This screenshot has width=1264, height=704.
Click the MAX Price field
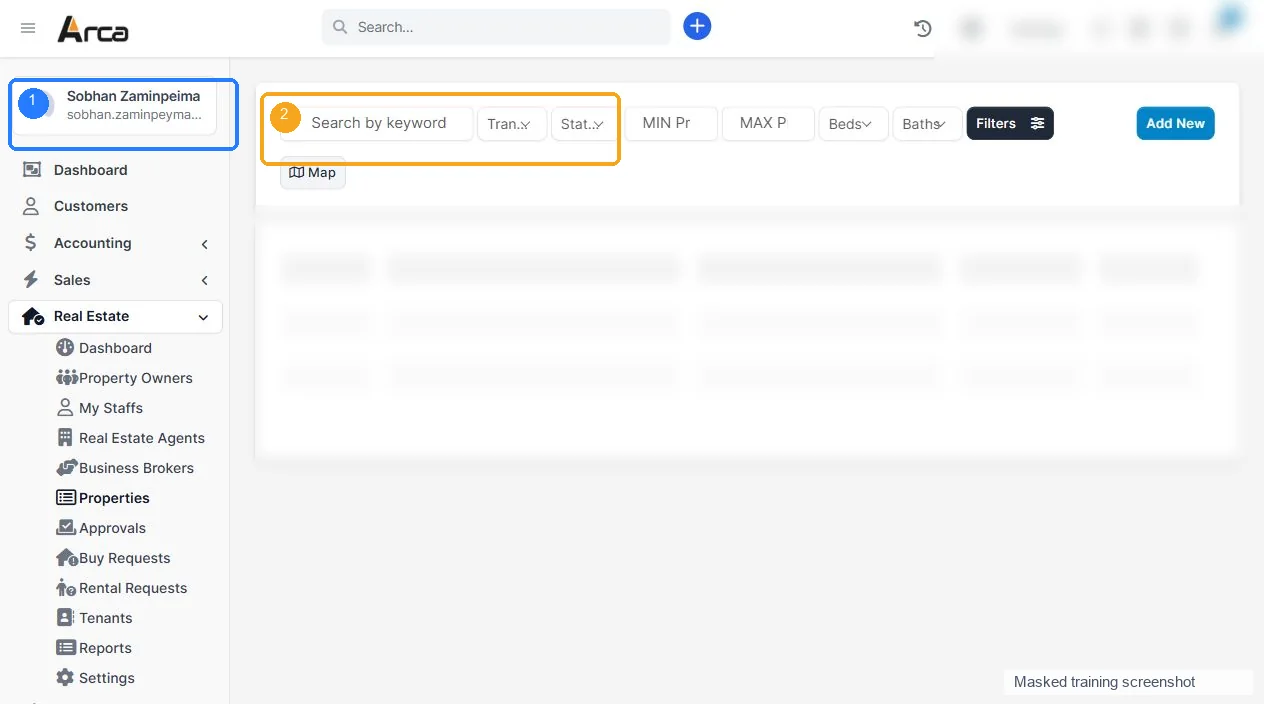click(x=768, y=123)
